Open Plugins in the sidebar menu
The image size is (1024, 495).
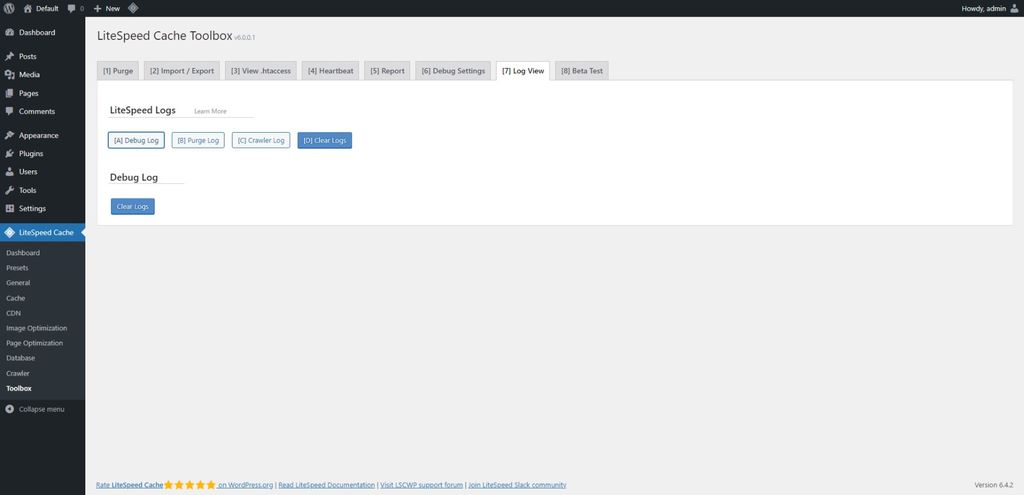tap(31, 154)
